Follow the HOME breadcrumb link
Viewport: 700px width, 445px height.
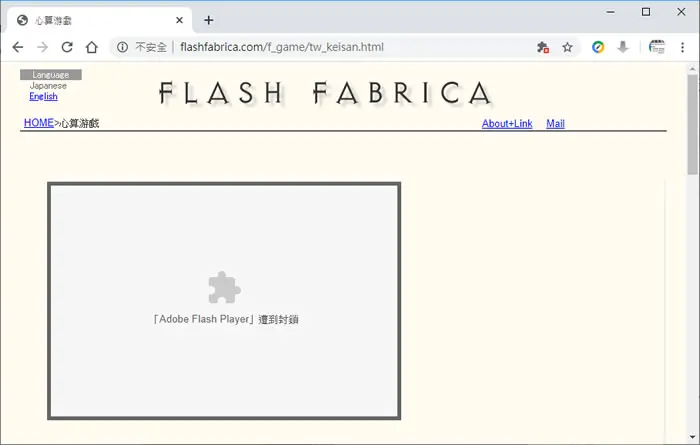[39, 123]
